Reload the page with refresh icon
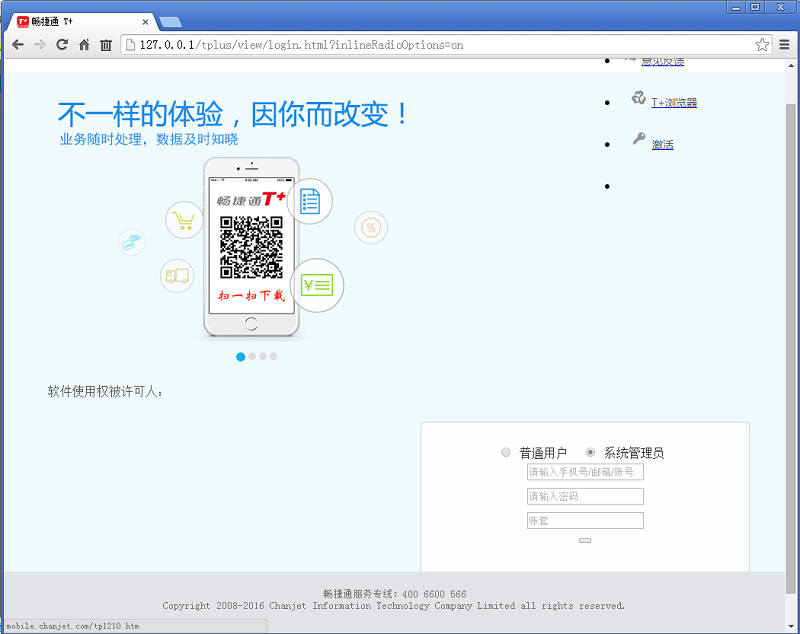Viewport: 800px width, 634px height. (62, 45)
